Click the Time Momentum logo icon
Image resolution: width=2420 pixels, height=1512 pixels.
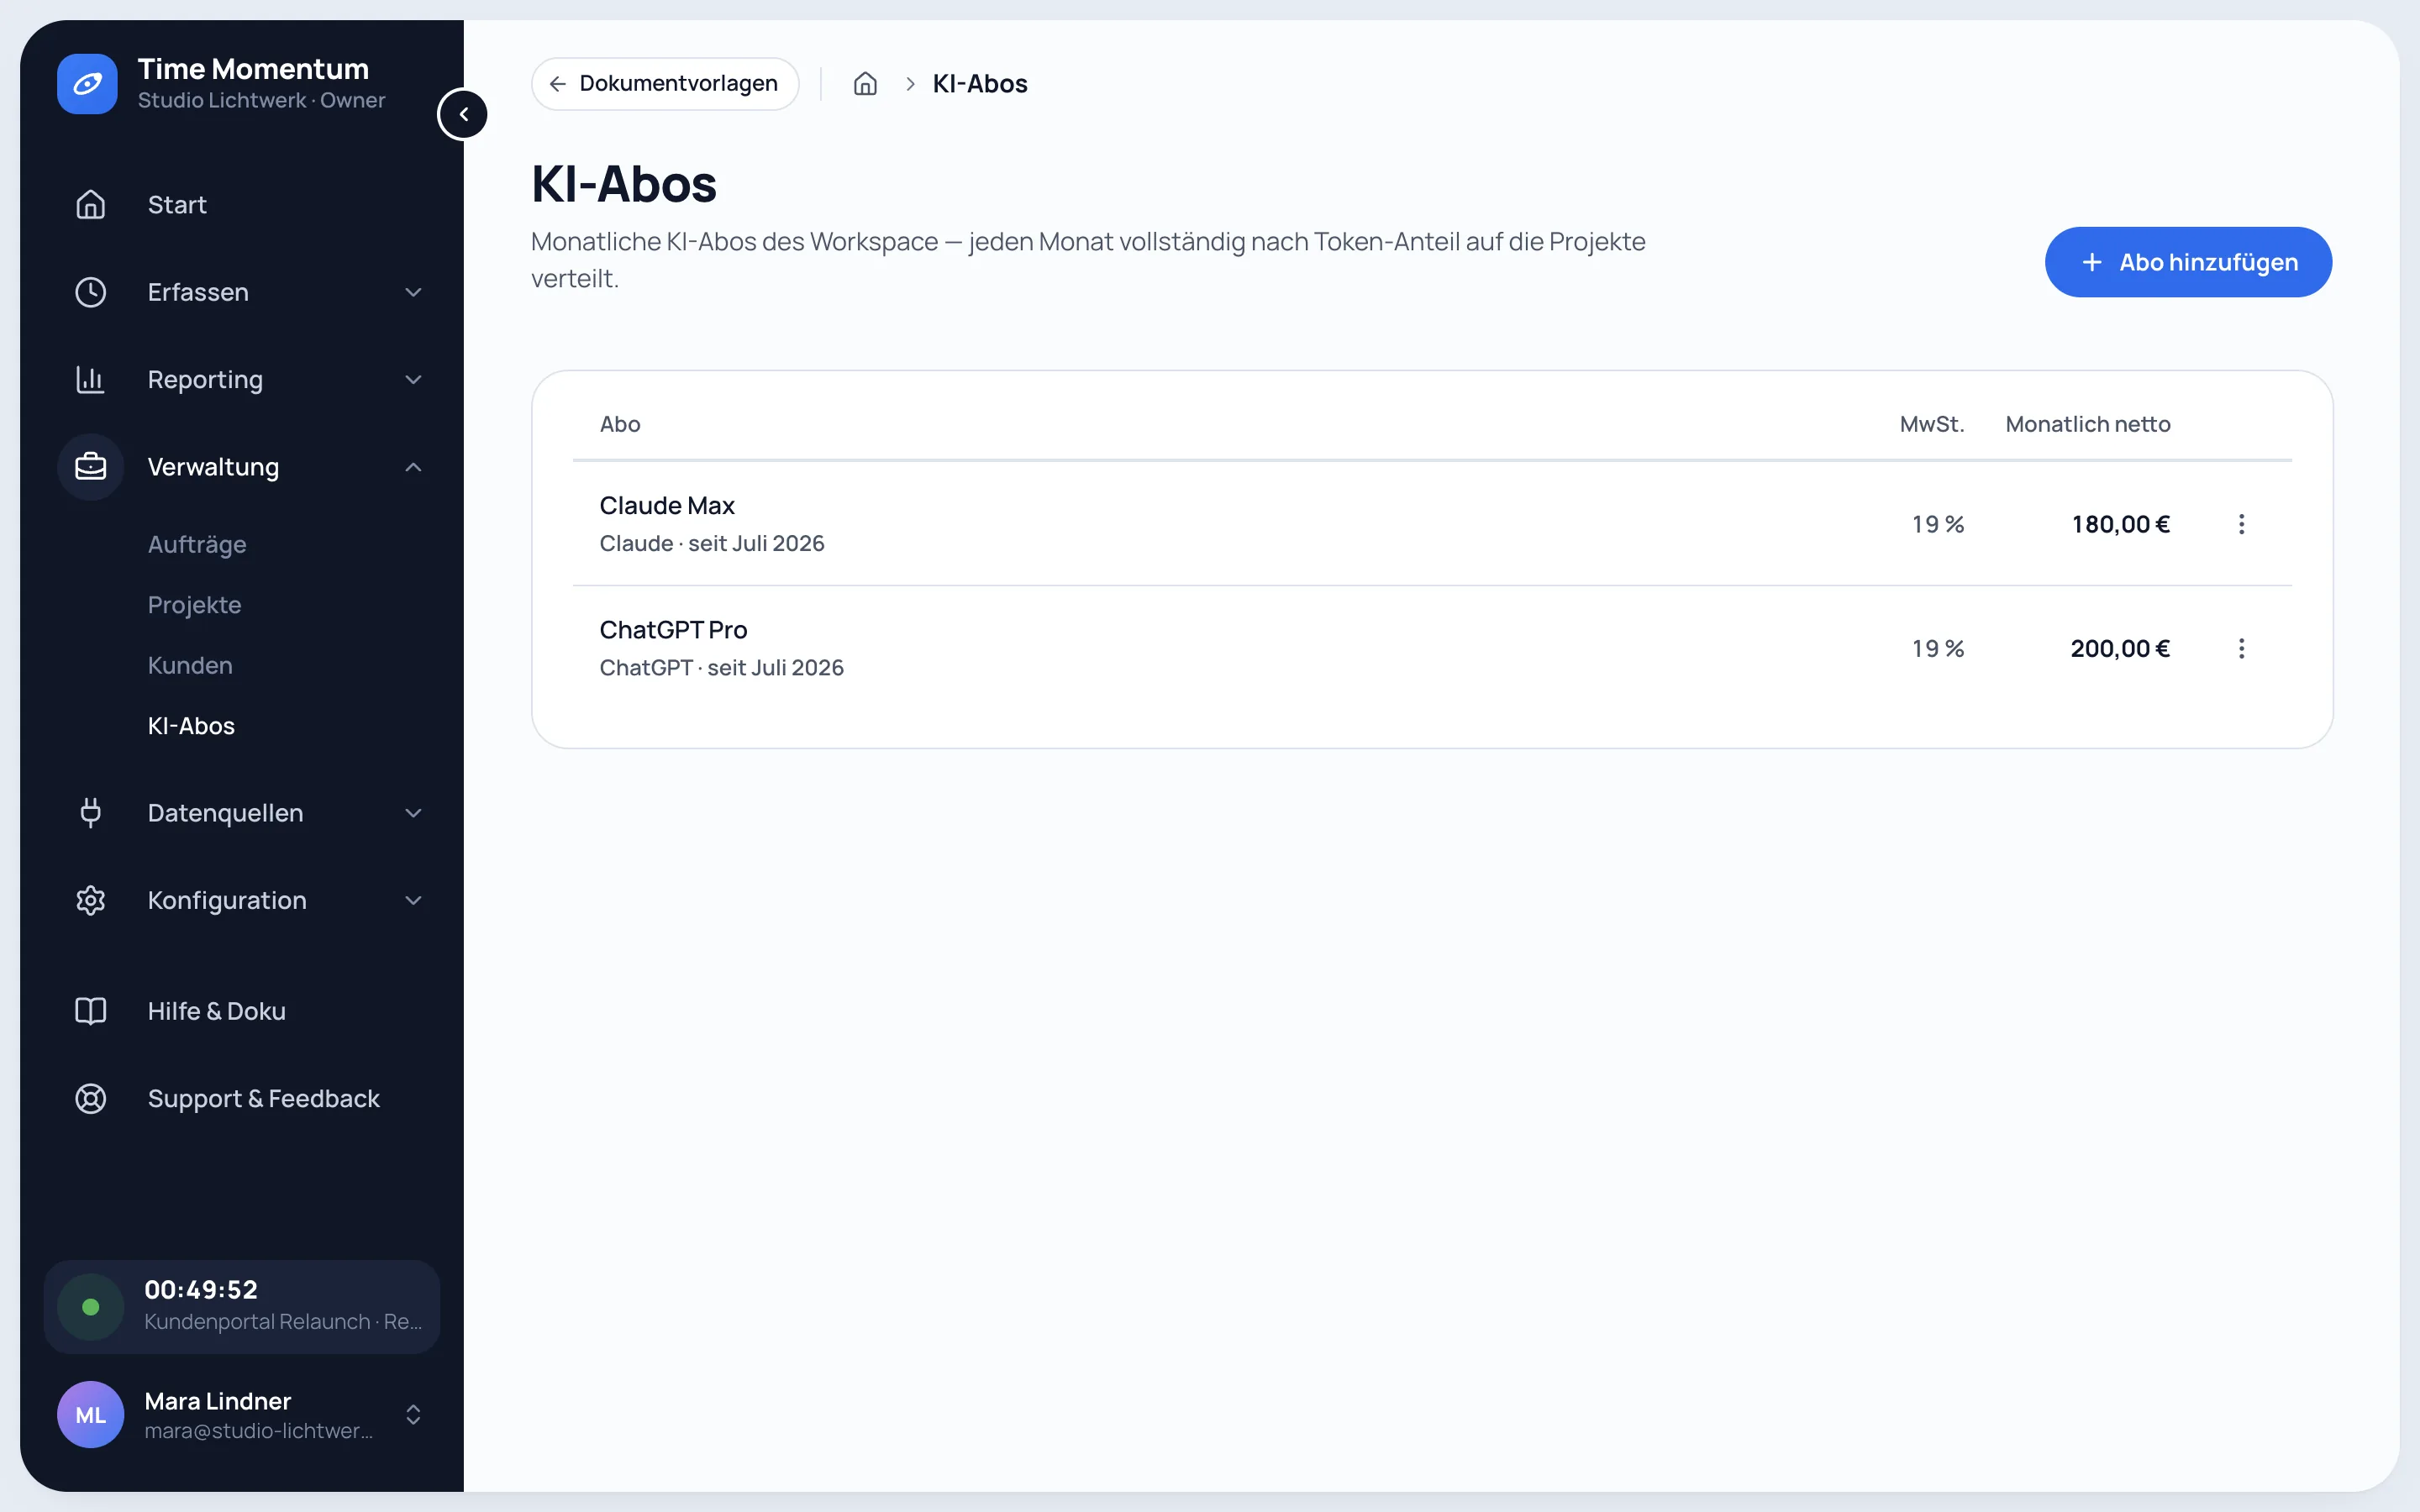tap(87, 84)
